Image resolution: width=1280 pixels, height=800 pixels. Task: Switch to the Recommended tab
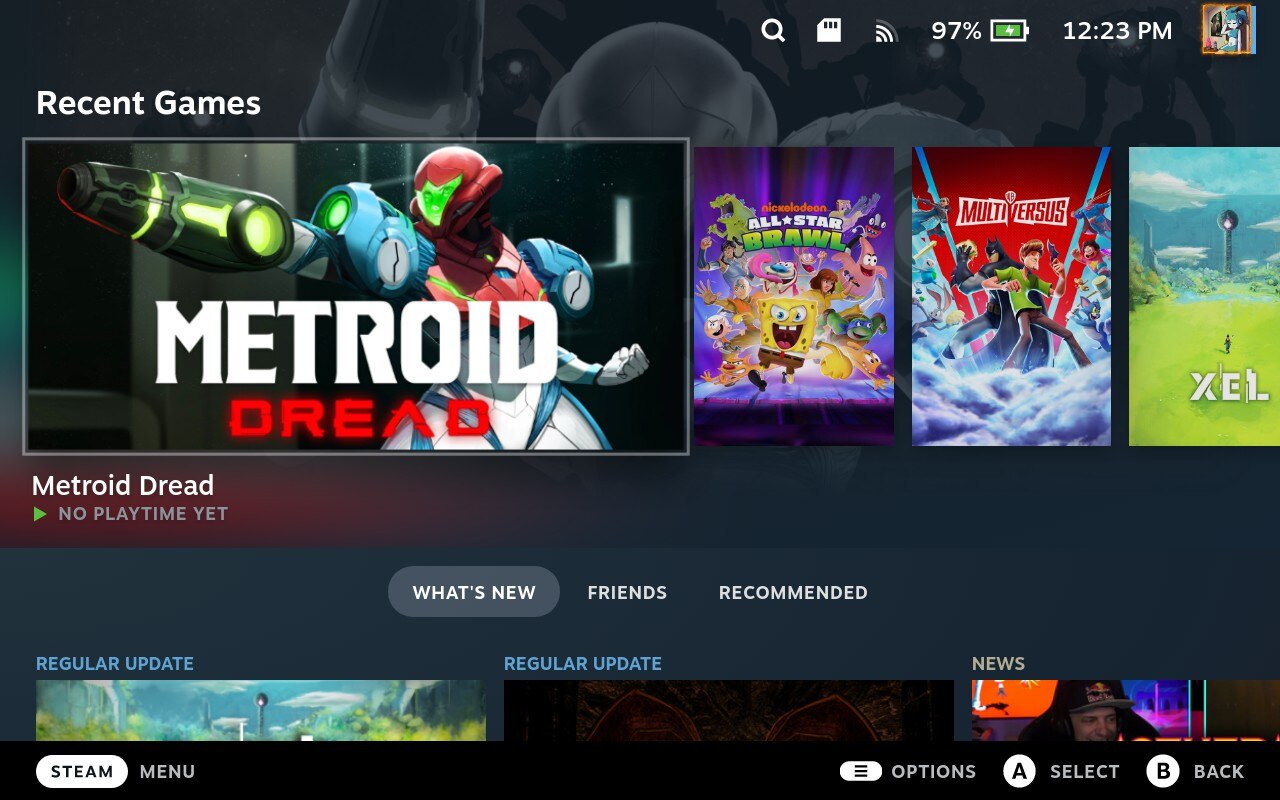[793, 592]
